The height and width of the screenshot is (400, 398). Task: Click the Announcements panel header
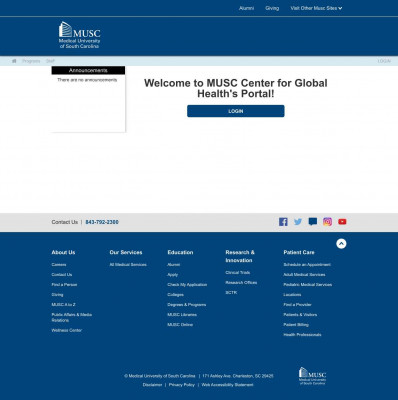click(x=88, y=70)
